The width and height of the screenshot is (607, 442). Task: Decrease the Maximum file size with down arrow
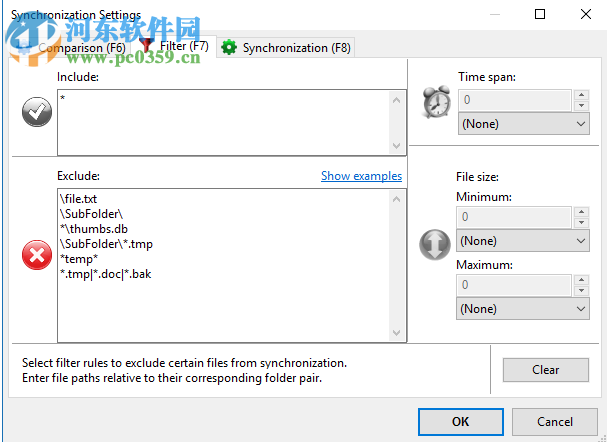[x=581, y=291]
